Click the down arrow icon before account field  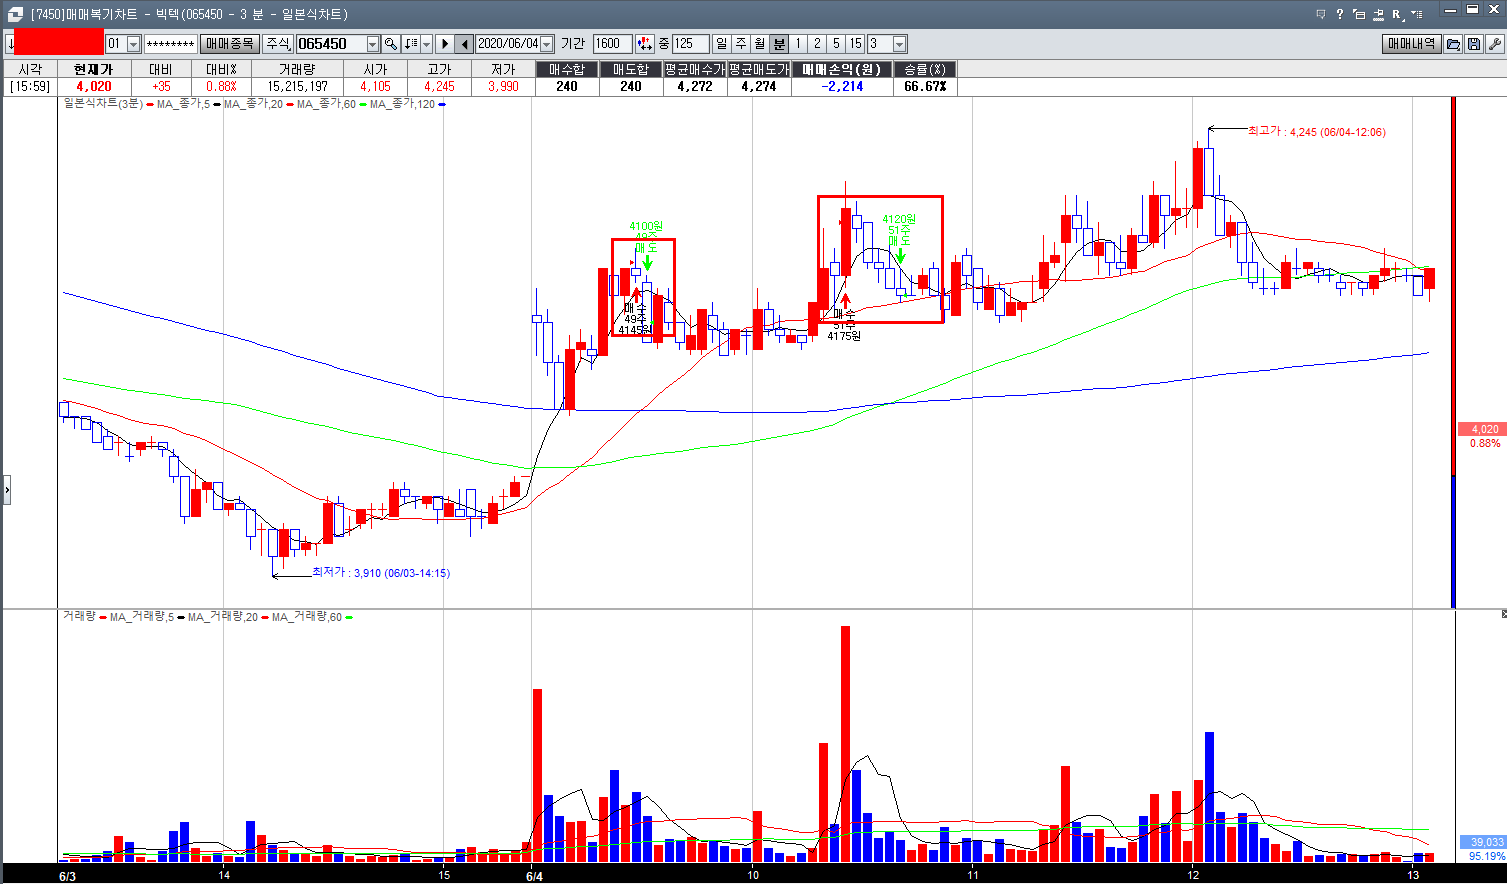click(9, 44)
